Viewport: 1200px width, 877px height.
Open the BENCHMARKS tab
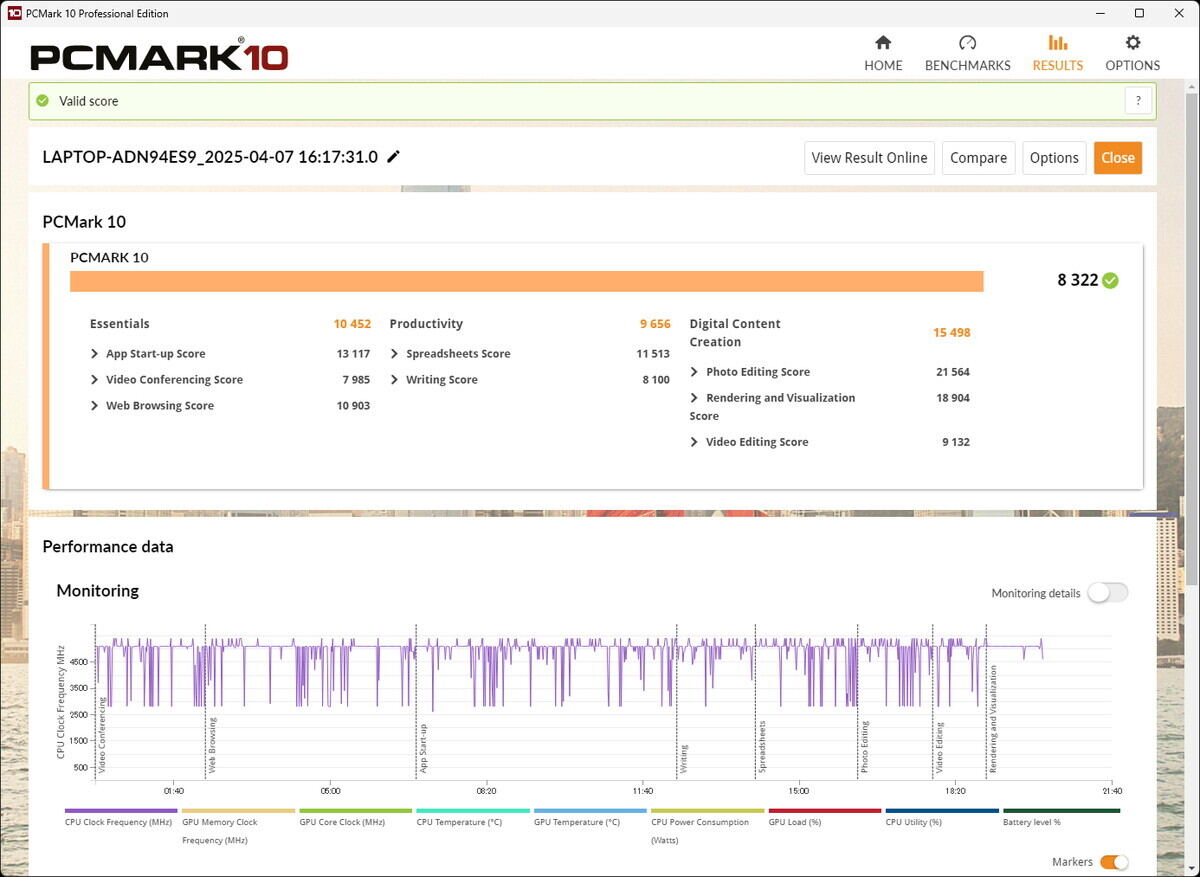[967, 53]
